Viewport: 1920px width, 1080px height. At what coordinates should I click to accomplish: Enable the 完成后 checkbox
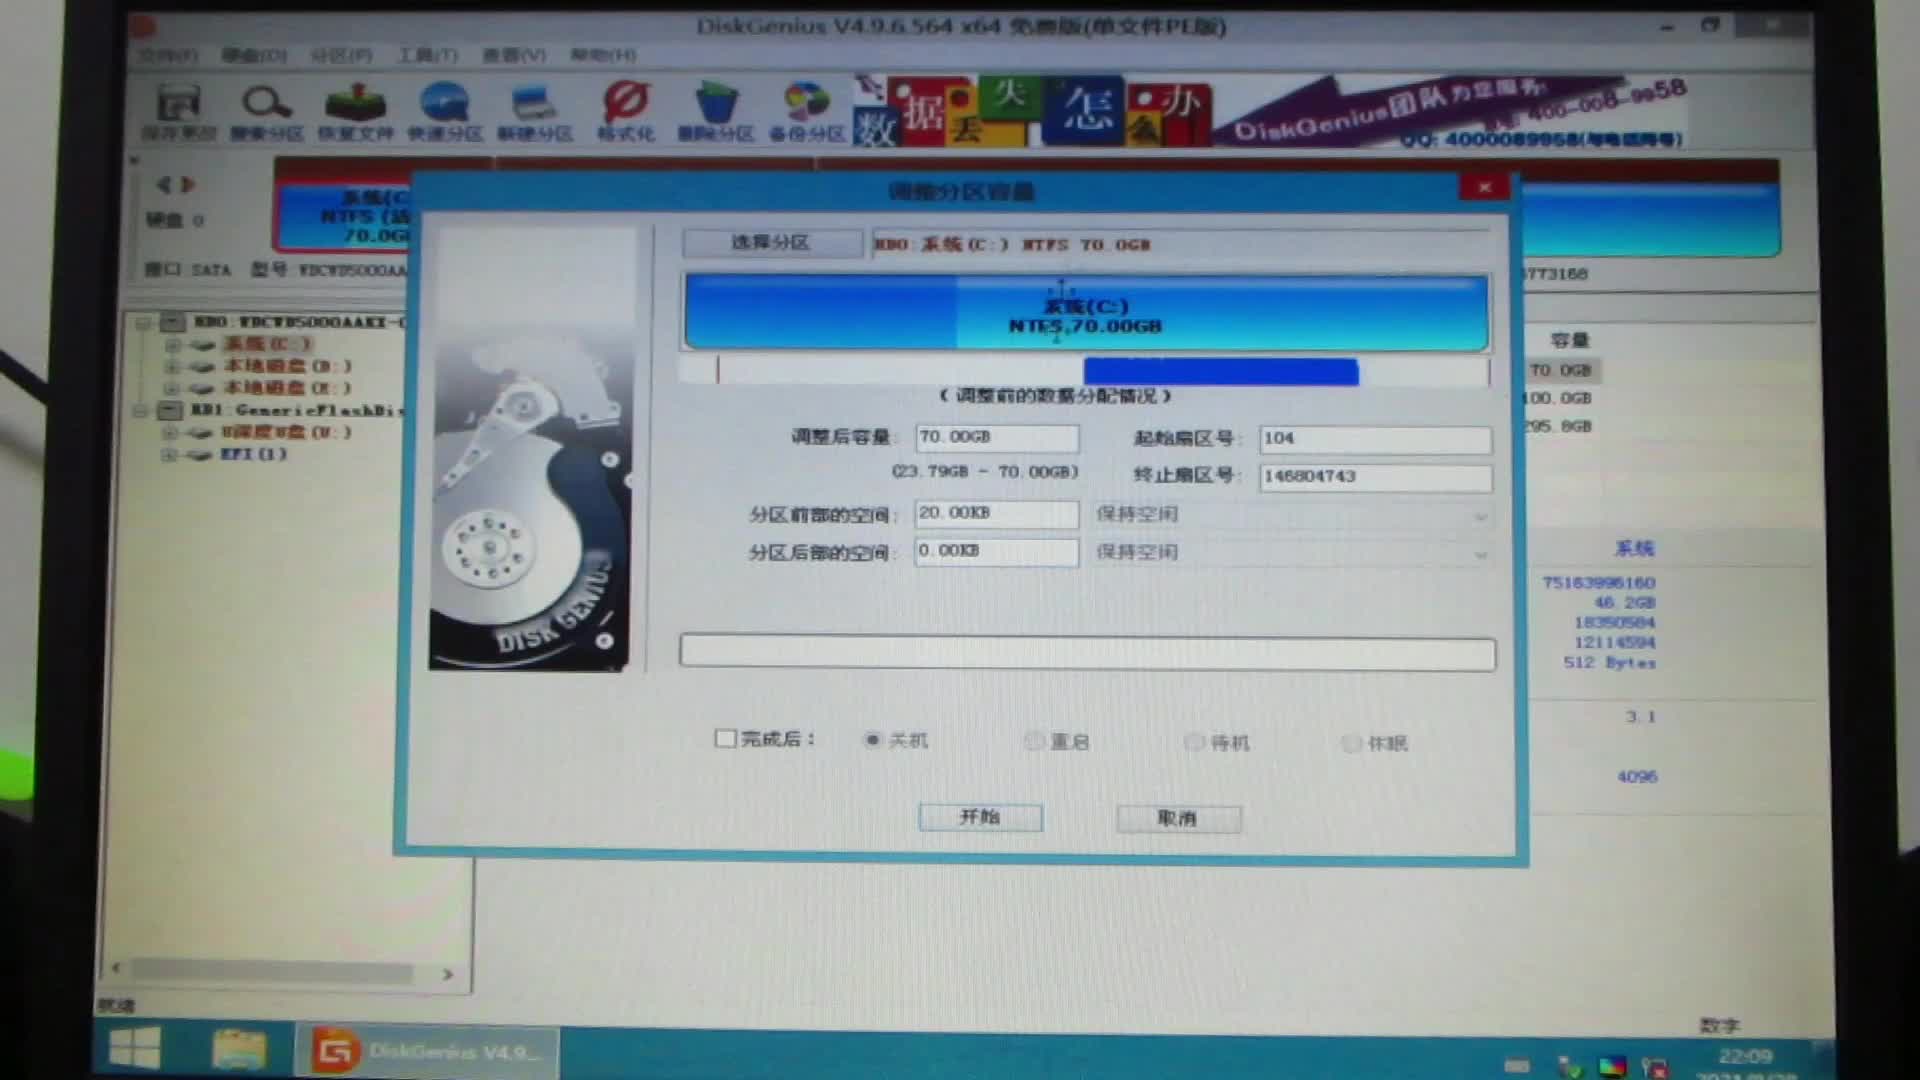point(725,738)
